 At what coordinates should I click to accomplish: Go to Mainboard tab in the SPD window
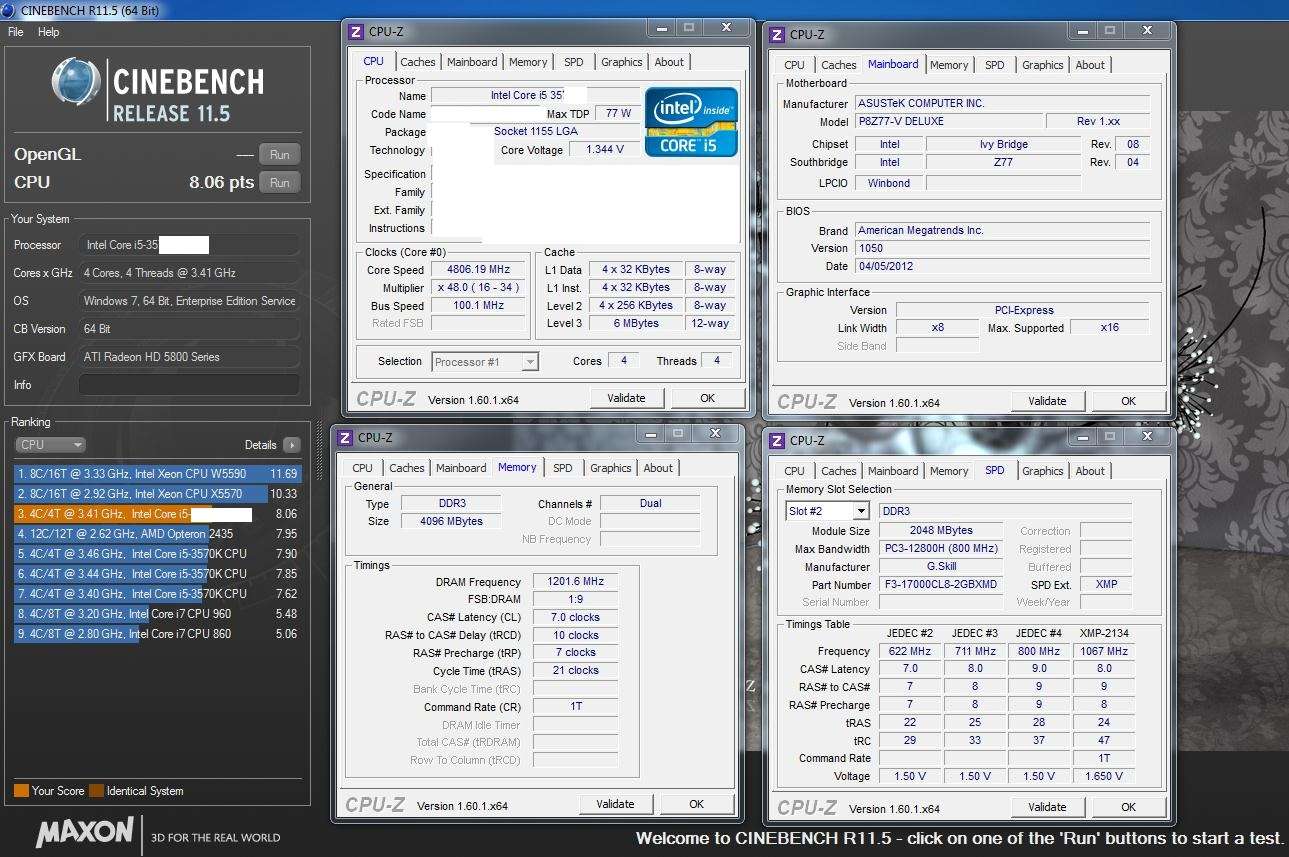[893, 471]
